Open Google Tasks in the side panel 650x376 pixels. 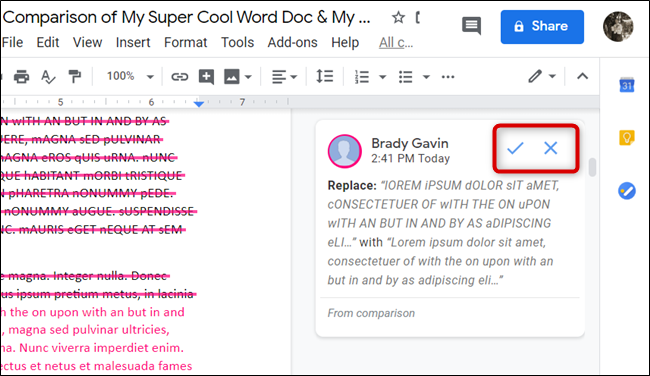coord(627,191)
